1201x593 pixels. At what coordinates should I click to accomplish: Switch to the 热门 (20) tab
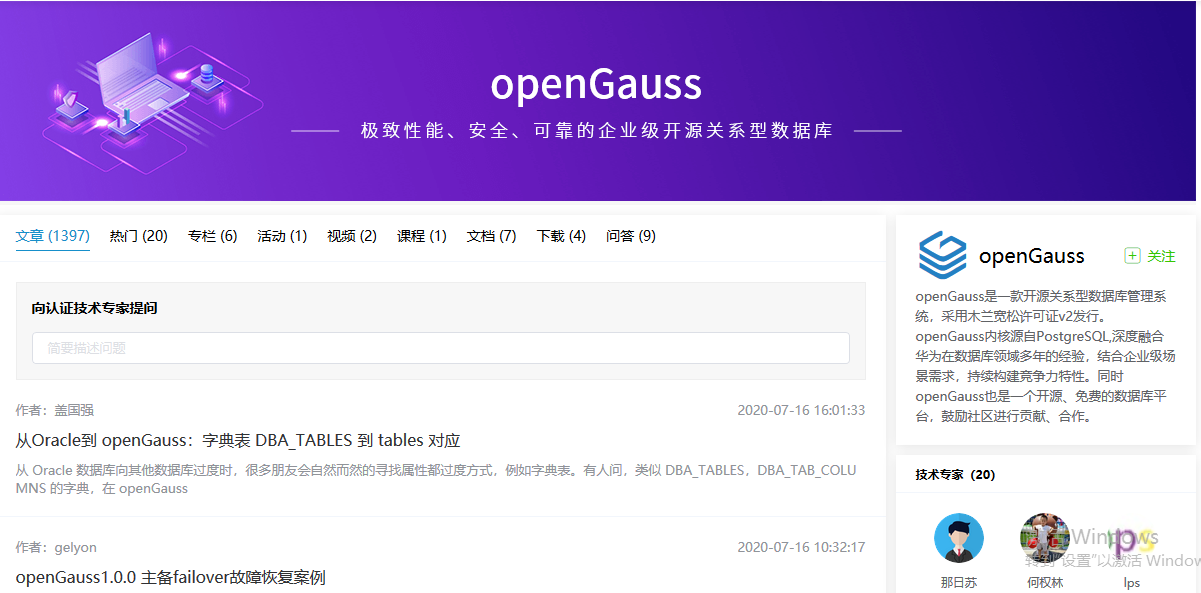point(139,236)
